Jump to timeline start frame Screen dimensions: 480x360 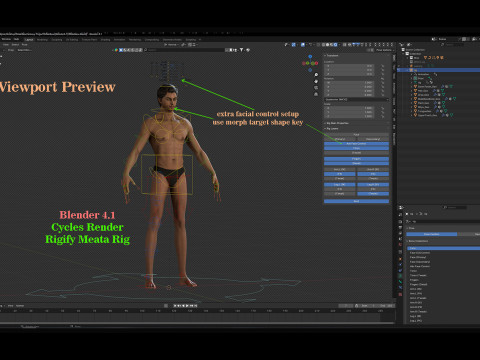[175, 305]
